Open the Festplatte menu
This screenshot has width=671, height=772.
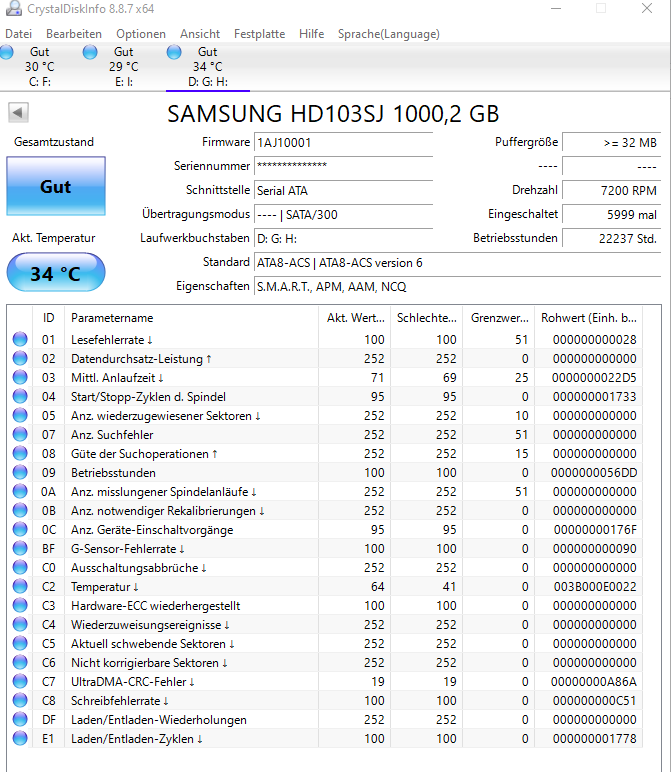coord(259,34)
